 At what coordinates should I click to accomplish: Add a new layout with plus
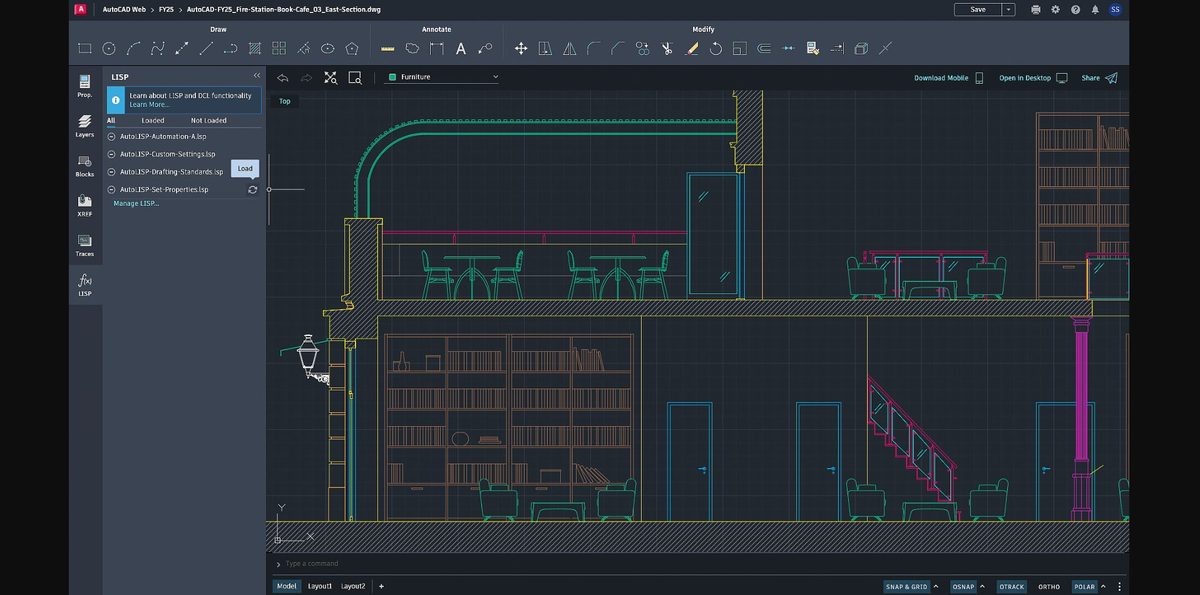[381, 586]
